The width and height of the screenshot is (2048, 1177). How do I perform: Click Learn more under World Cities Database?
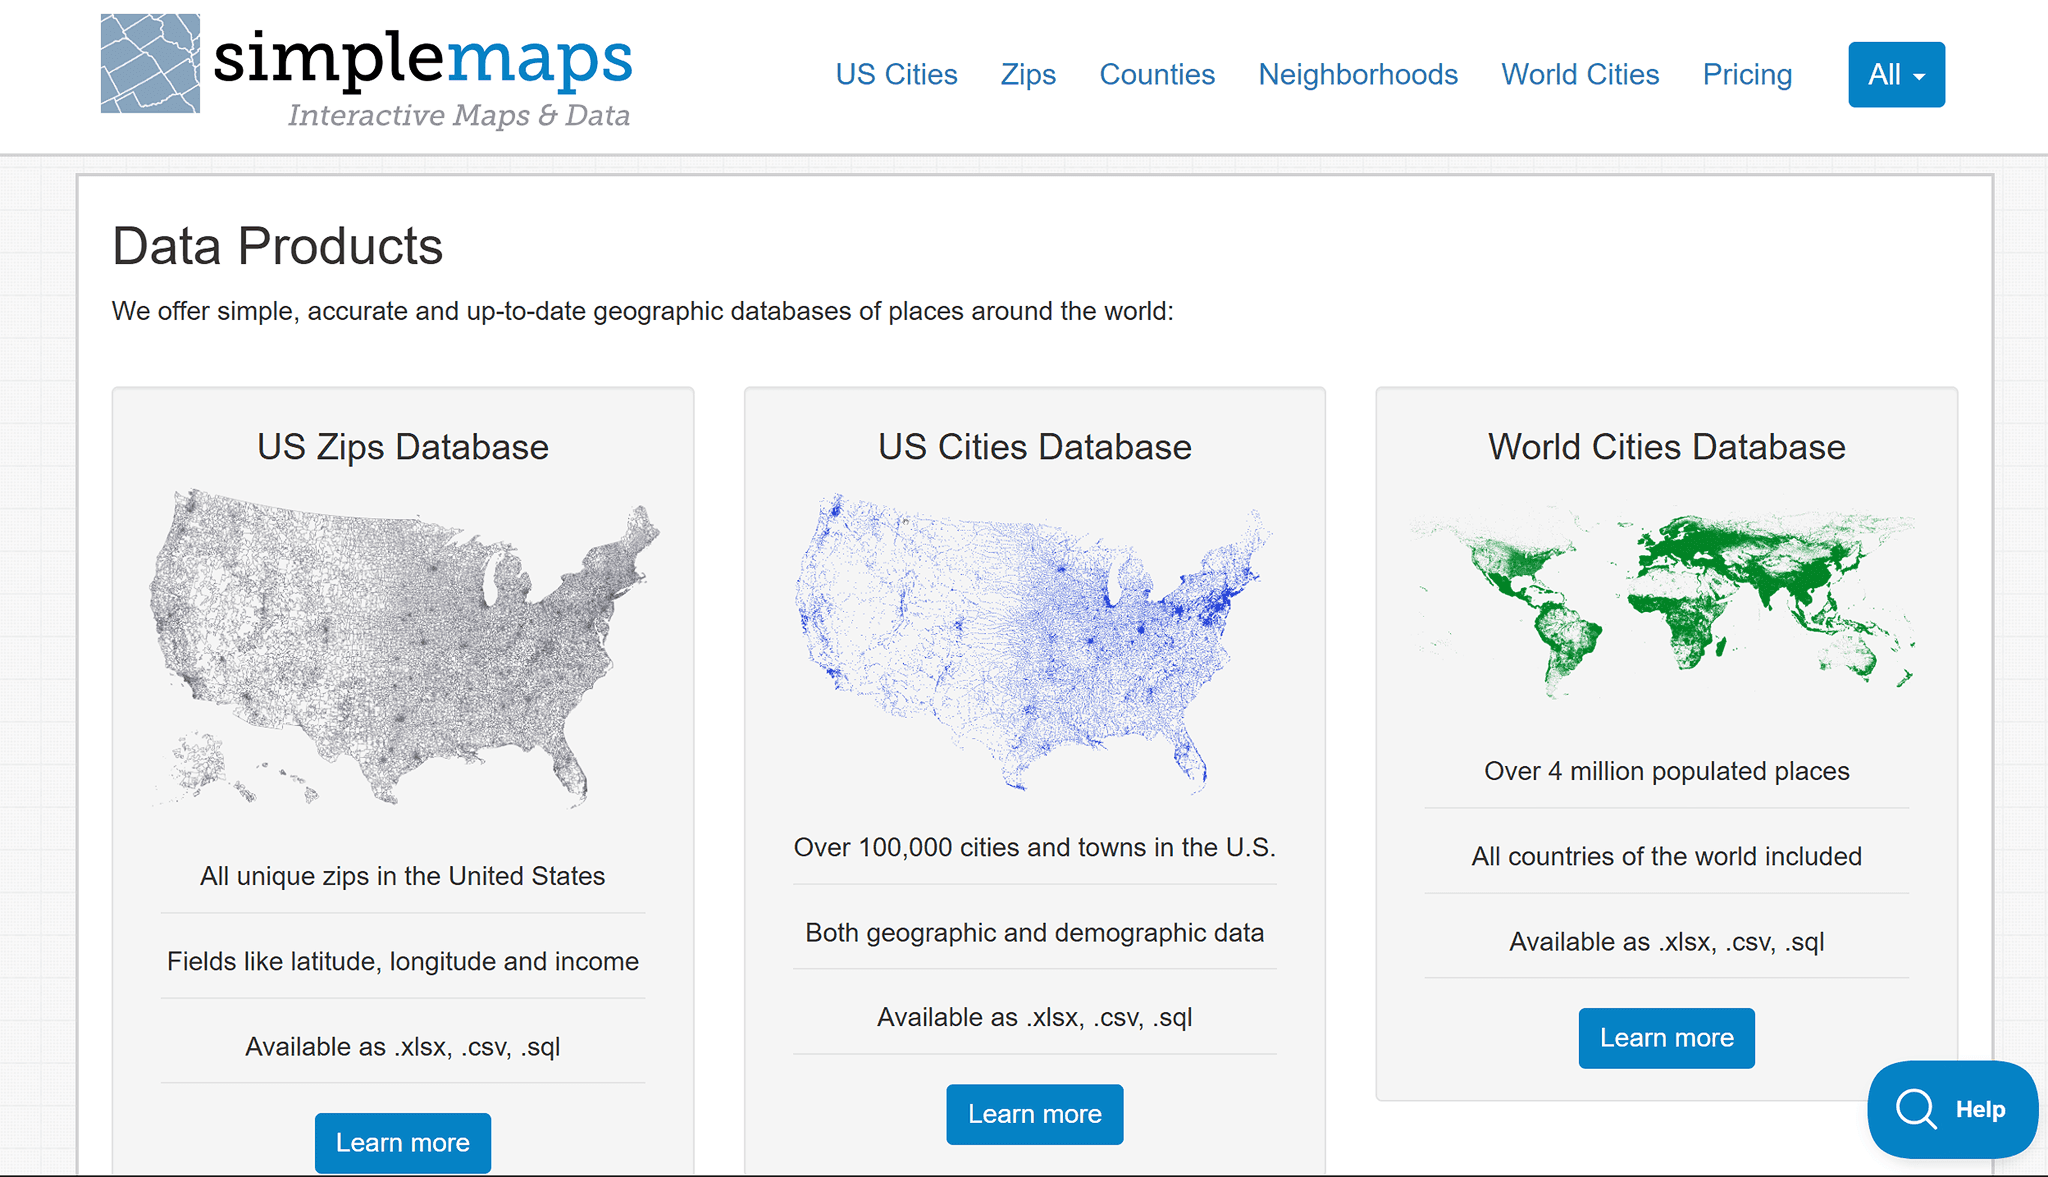point(1666,1038)
